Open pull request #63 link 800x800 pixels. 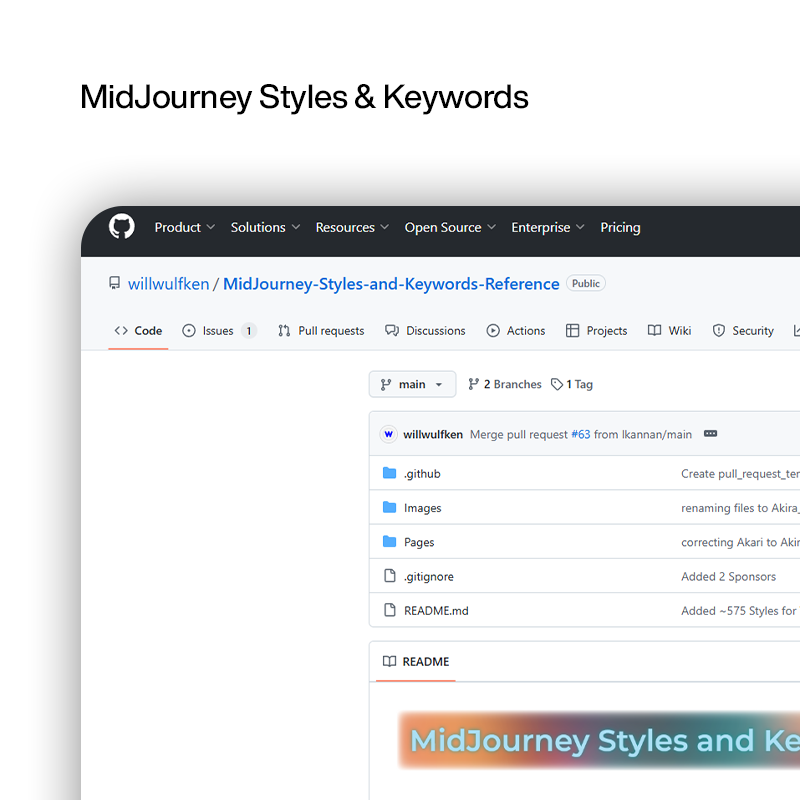tap(581, 434)
